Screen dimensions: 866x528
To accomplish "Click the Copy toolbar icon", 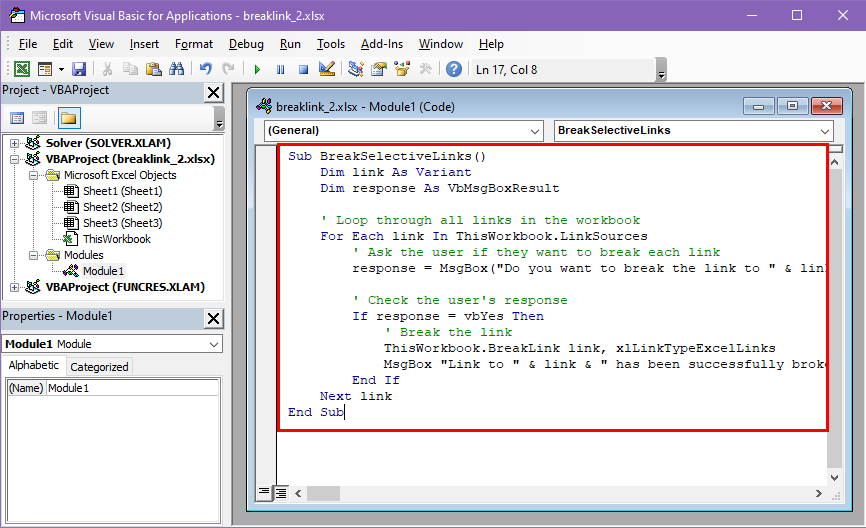I will [130, 69].
